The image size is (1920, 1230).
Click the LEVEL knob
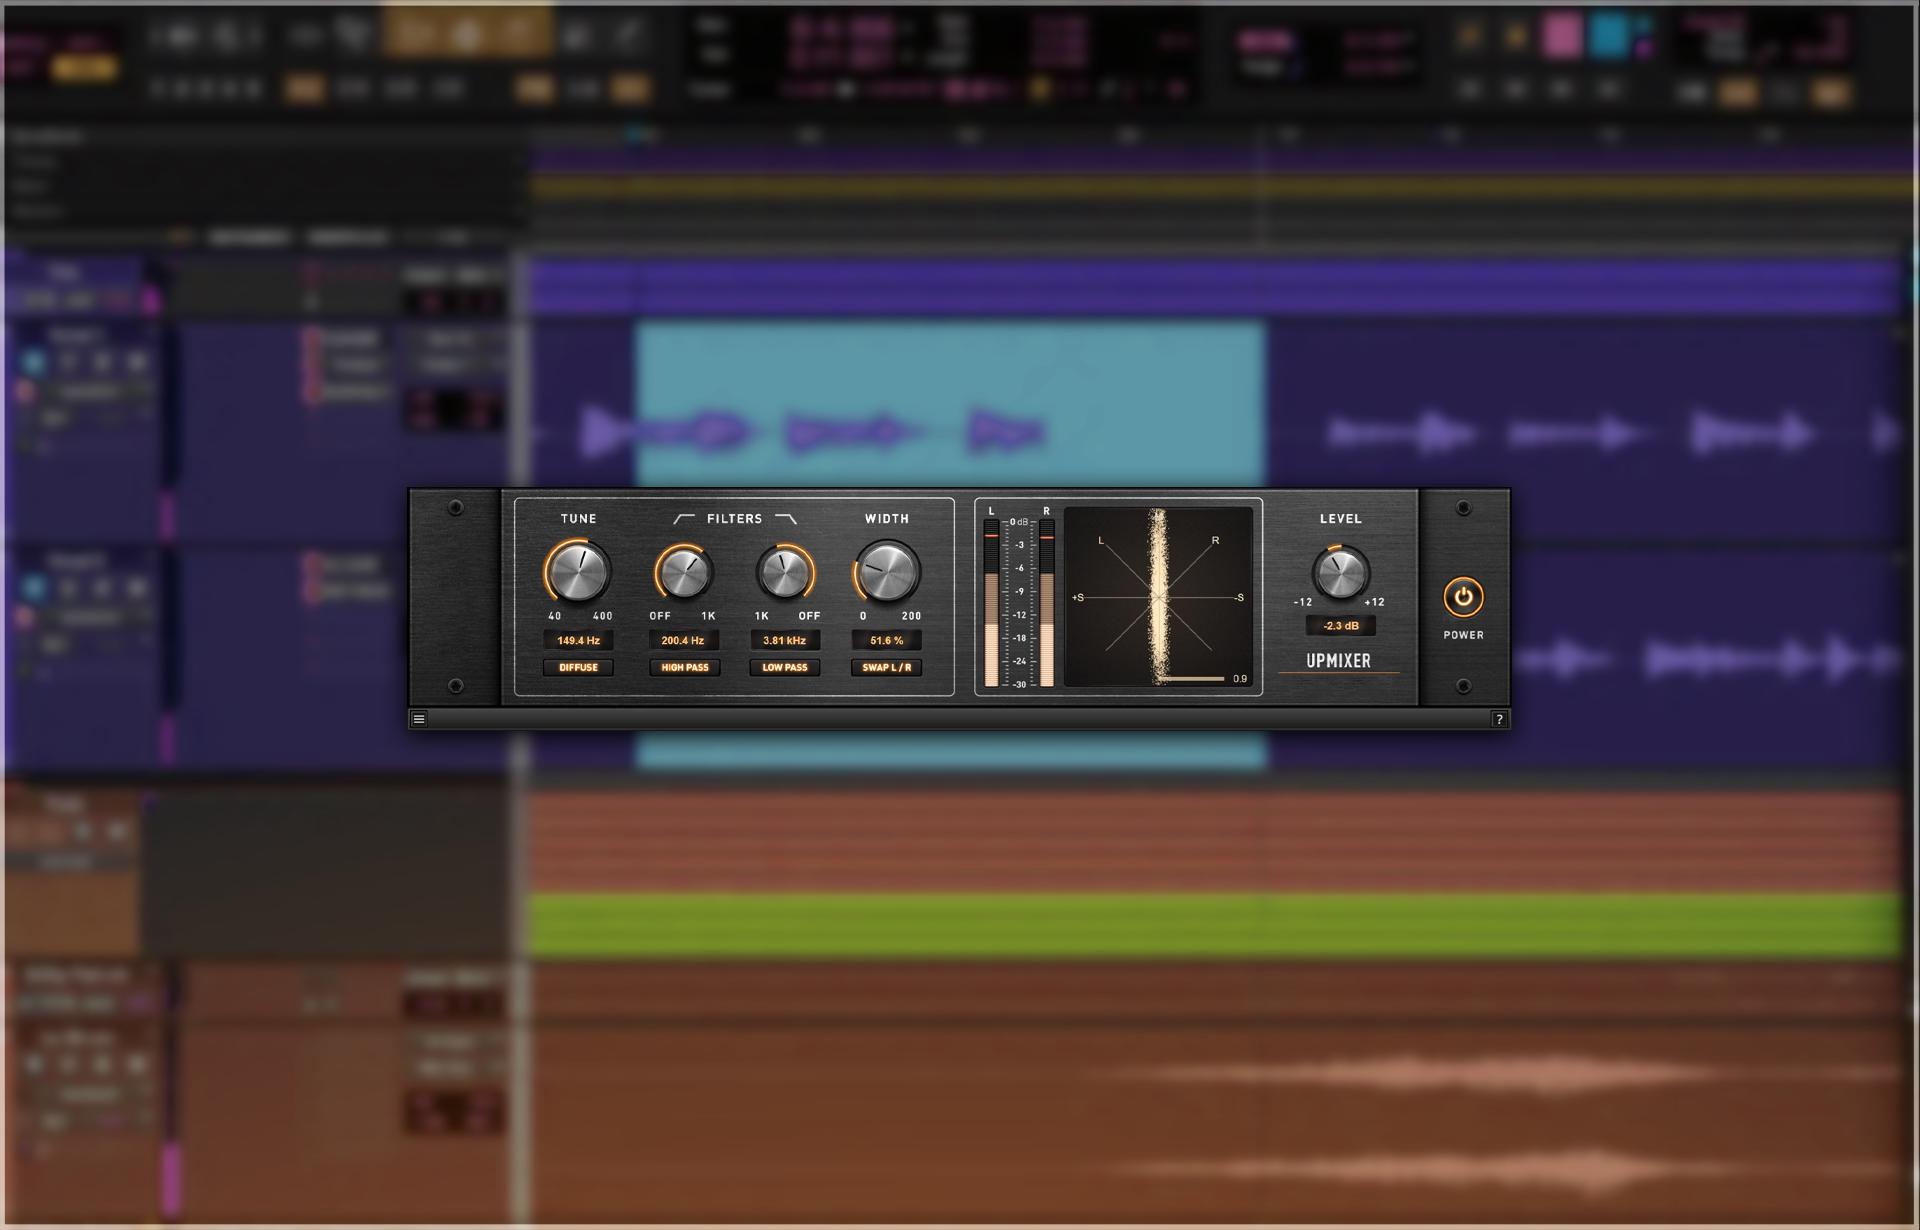tap(1340, 573)
